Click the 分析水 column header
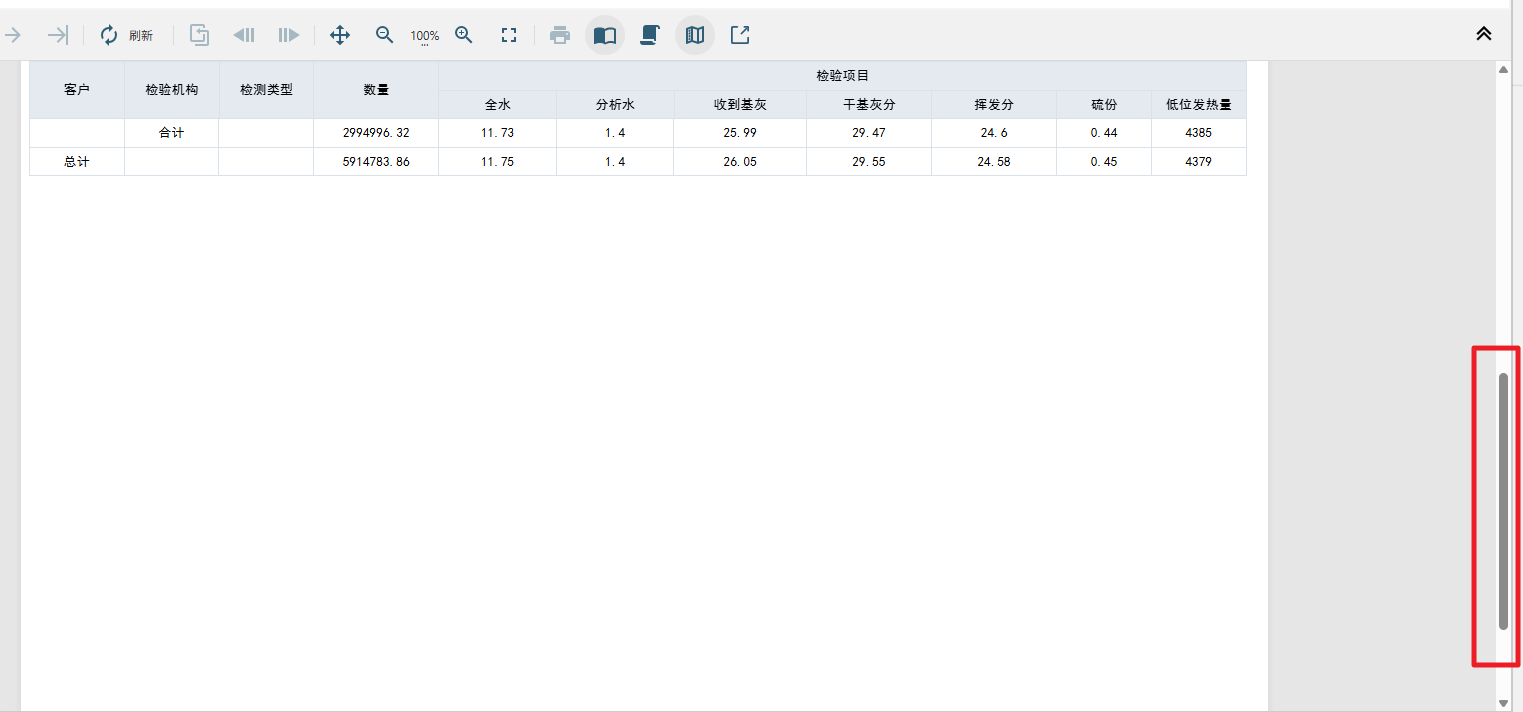1523x712 pixels. click(x=615, y=105)
